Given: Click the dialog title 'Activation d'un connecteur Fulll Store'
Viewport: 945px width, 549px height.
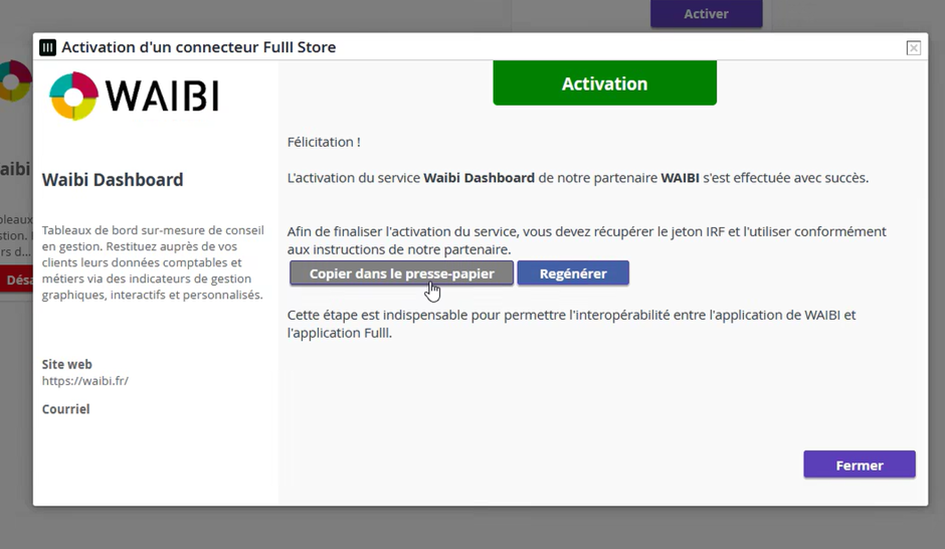Looking at the screenshot, I should click(199, 47).
